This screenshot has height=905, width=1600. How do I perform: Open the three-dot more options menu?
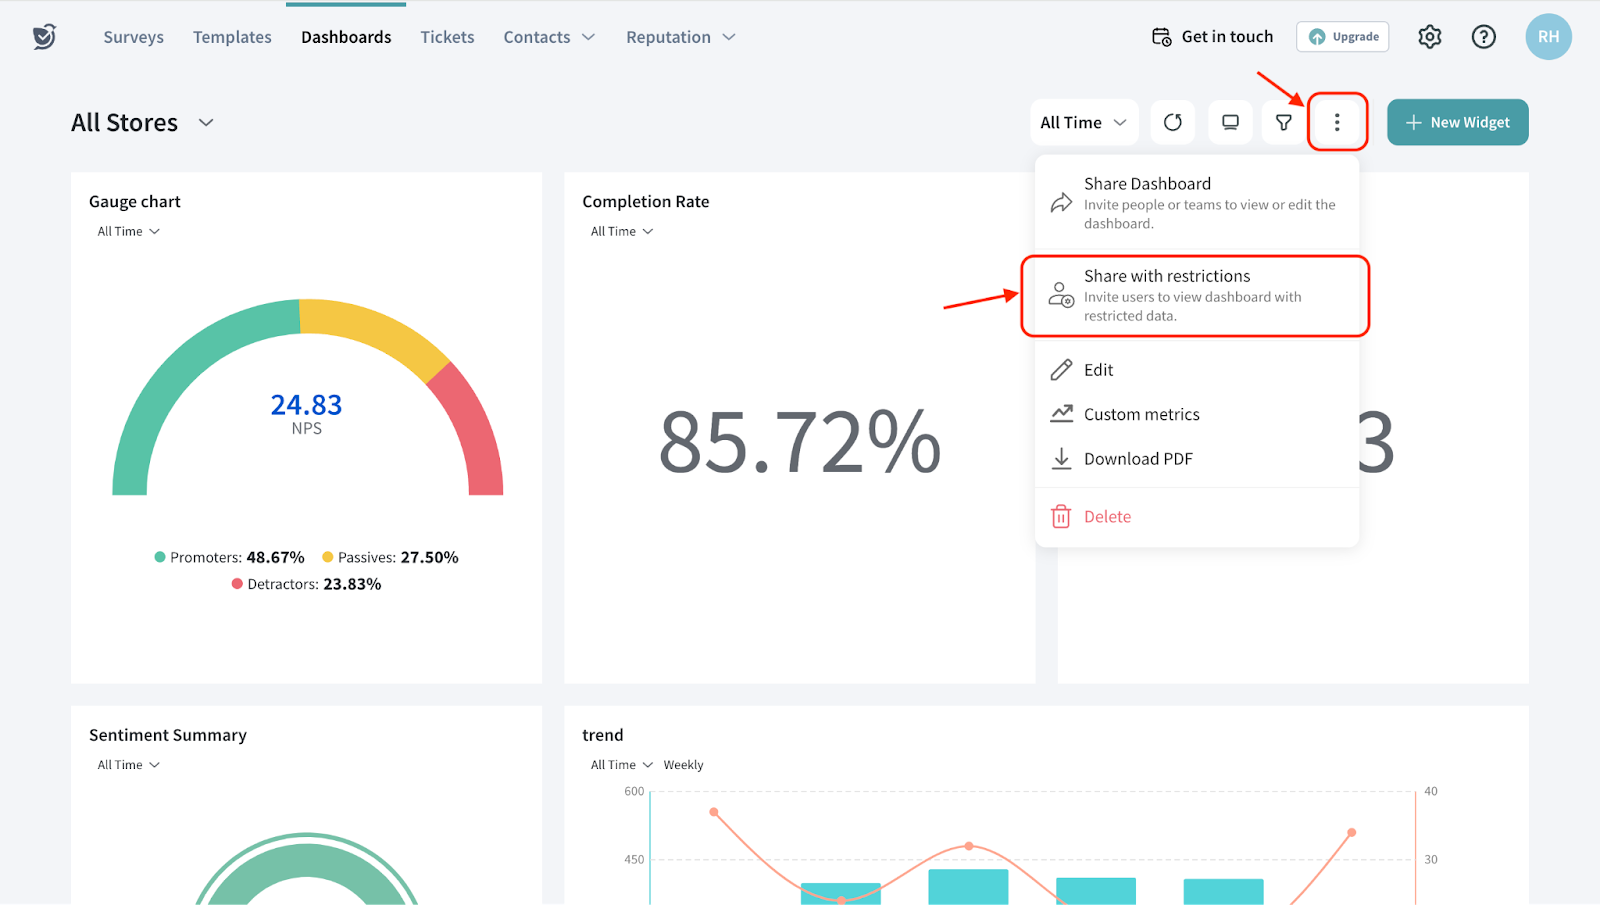pos(1337,122)
